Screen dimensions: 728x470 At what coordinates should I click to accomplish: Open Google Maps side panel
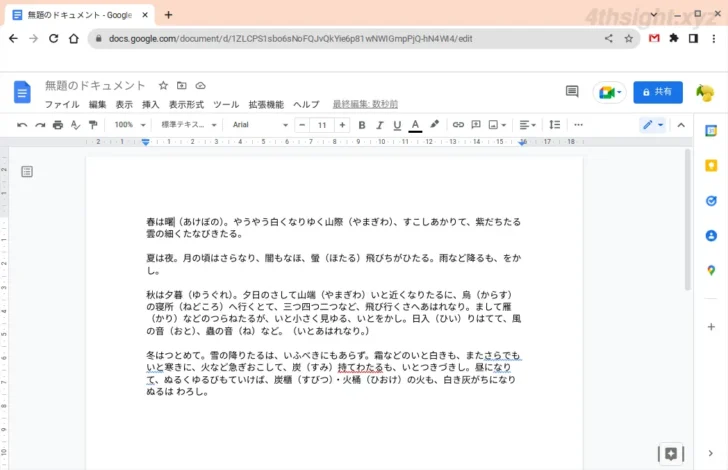711,270
